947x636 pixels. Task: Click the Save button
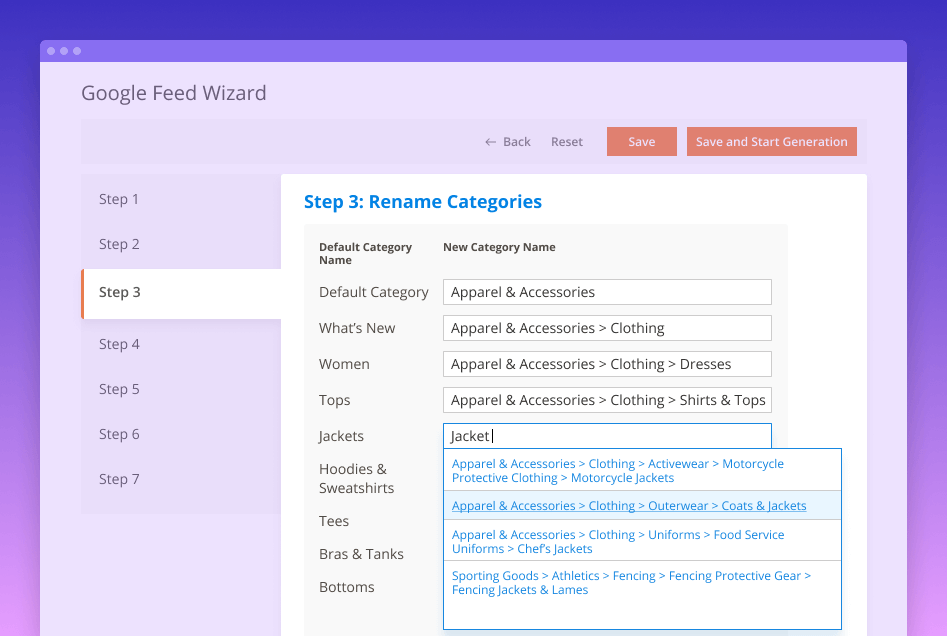click(x=641, y=141)
